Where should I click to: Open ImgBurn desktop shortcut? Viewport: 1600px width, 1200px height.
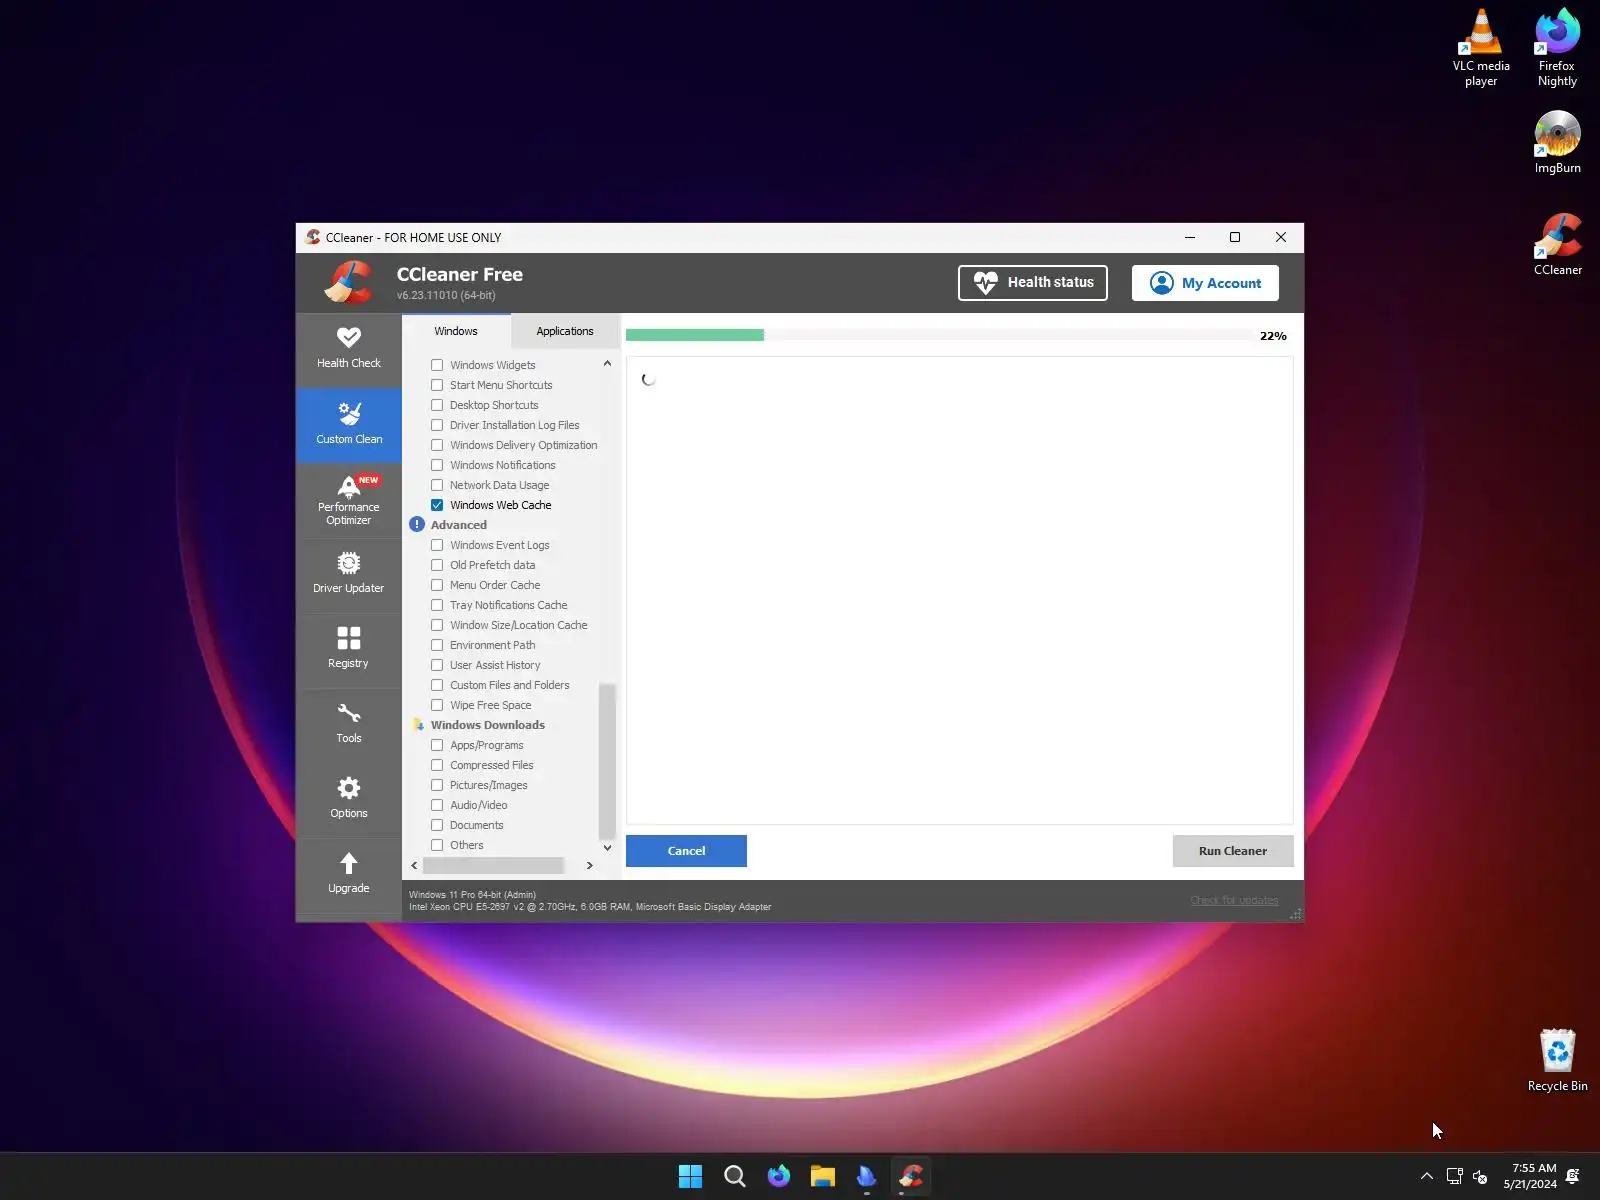point(1557,142)
